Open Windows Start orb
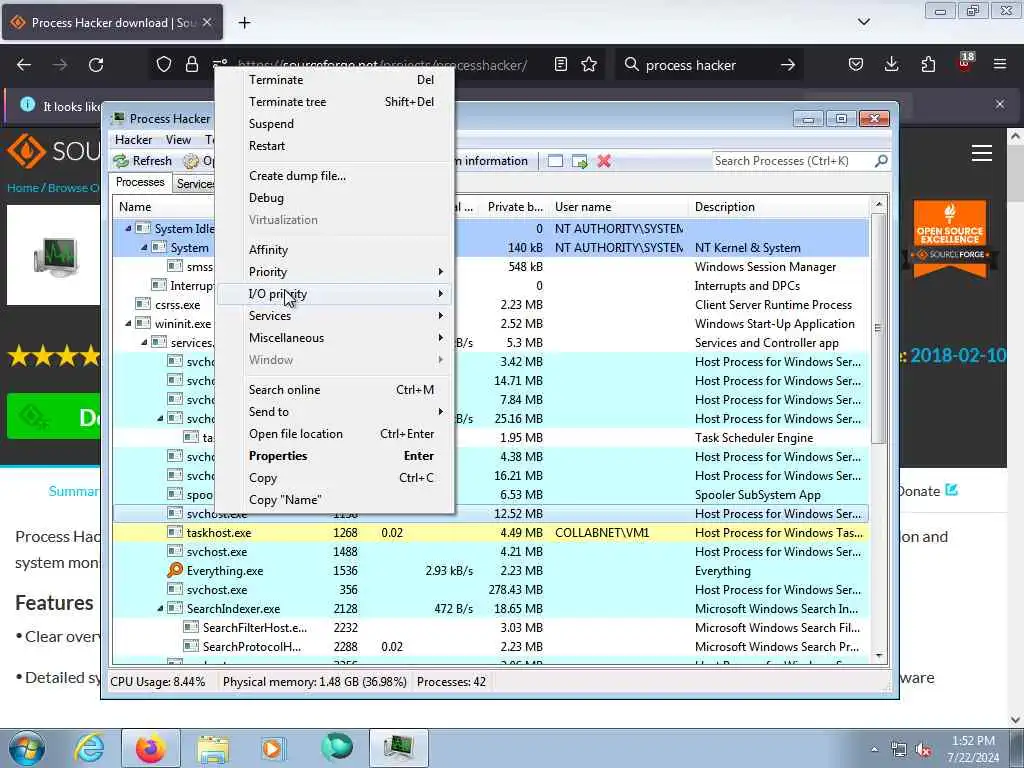Viewport: 1024px width, 768px height. pyautogui.click(x=27, y=748)
